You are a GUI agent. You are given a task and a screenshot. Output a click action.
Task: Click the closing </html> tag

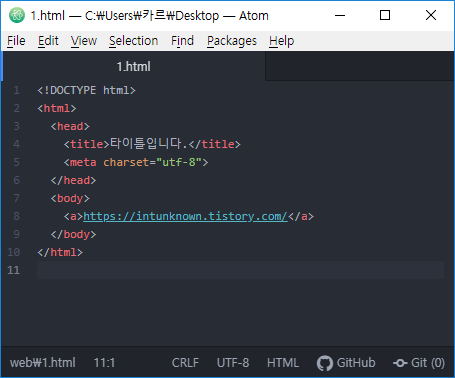point(60,252)
